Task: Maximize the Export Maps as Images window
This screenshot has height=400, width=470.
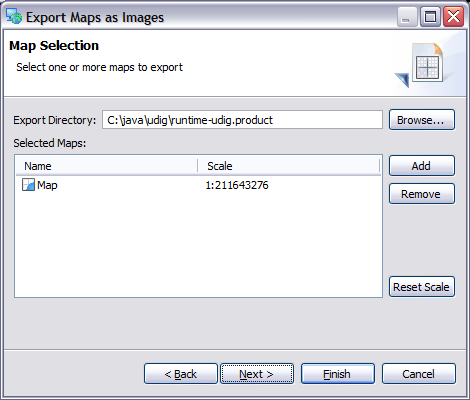Action: click(x=430, y=16)
